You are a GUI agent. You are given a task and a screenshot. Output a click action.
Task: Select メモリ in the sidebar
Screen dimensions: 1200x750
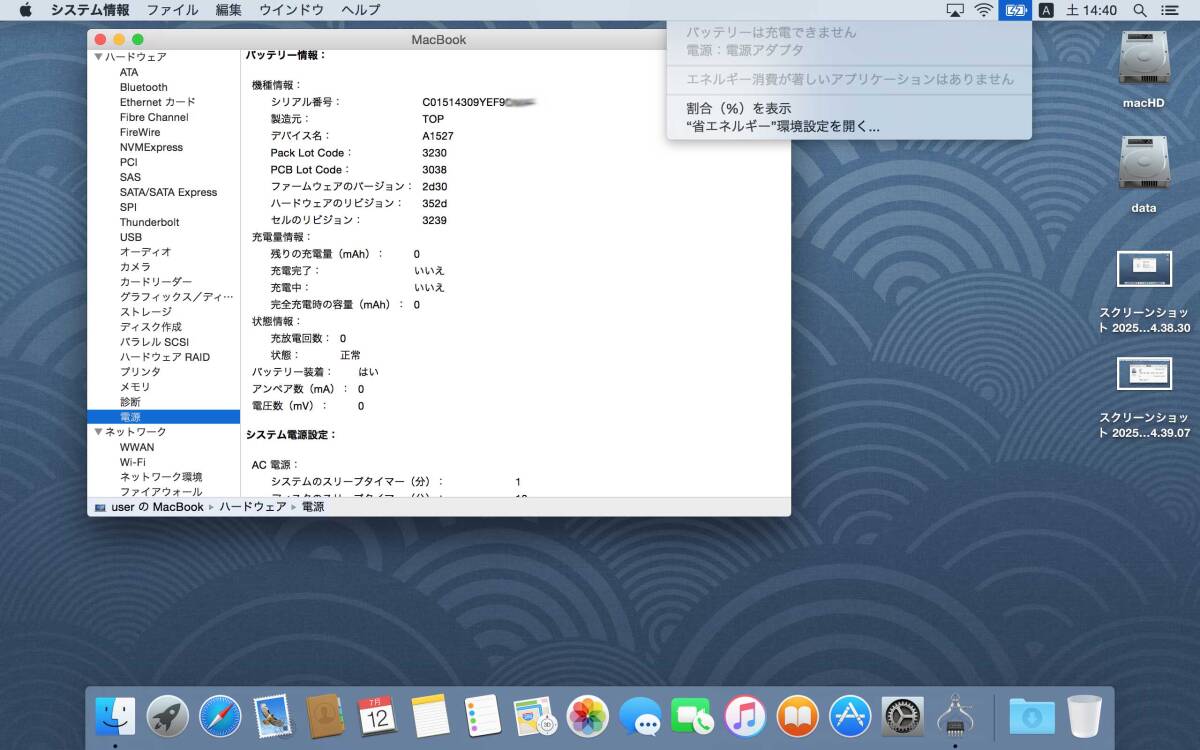135,387
